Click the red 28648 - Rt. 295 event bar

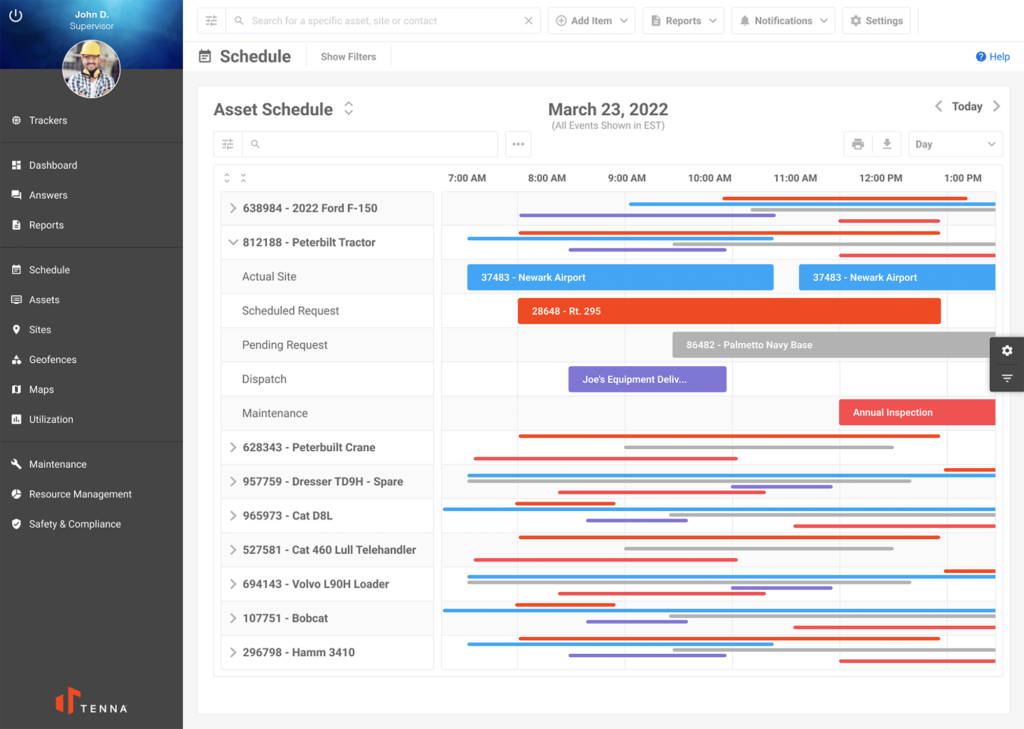coord(728,311)
